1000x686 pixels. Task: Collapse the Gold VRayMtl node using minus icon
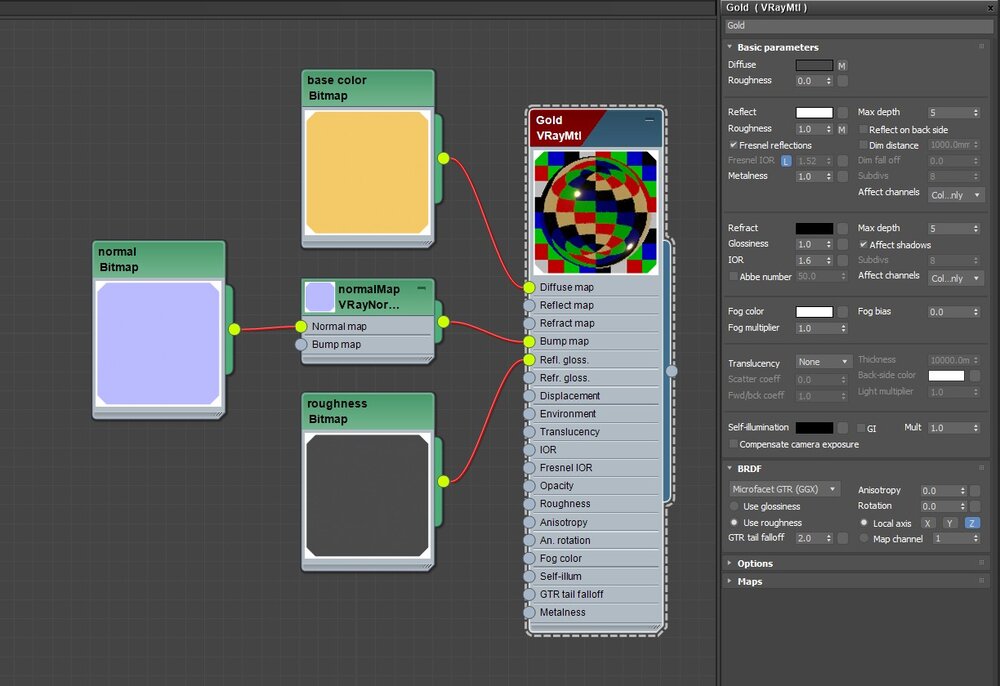tap(649, 119)
